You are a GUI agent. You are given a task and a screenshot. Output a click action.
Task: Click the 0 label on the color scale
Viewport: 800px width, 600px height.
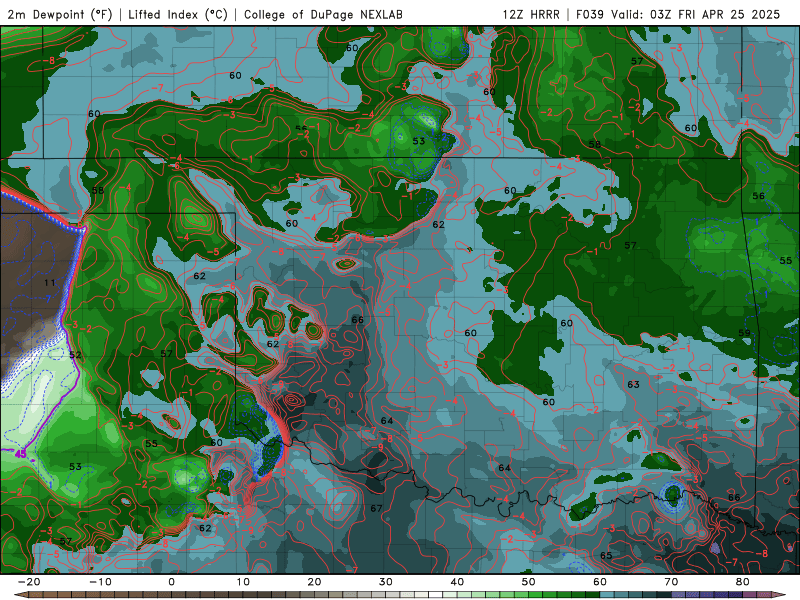point(171,582)
